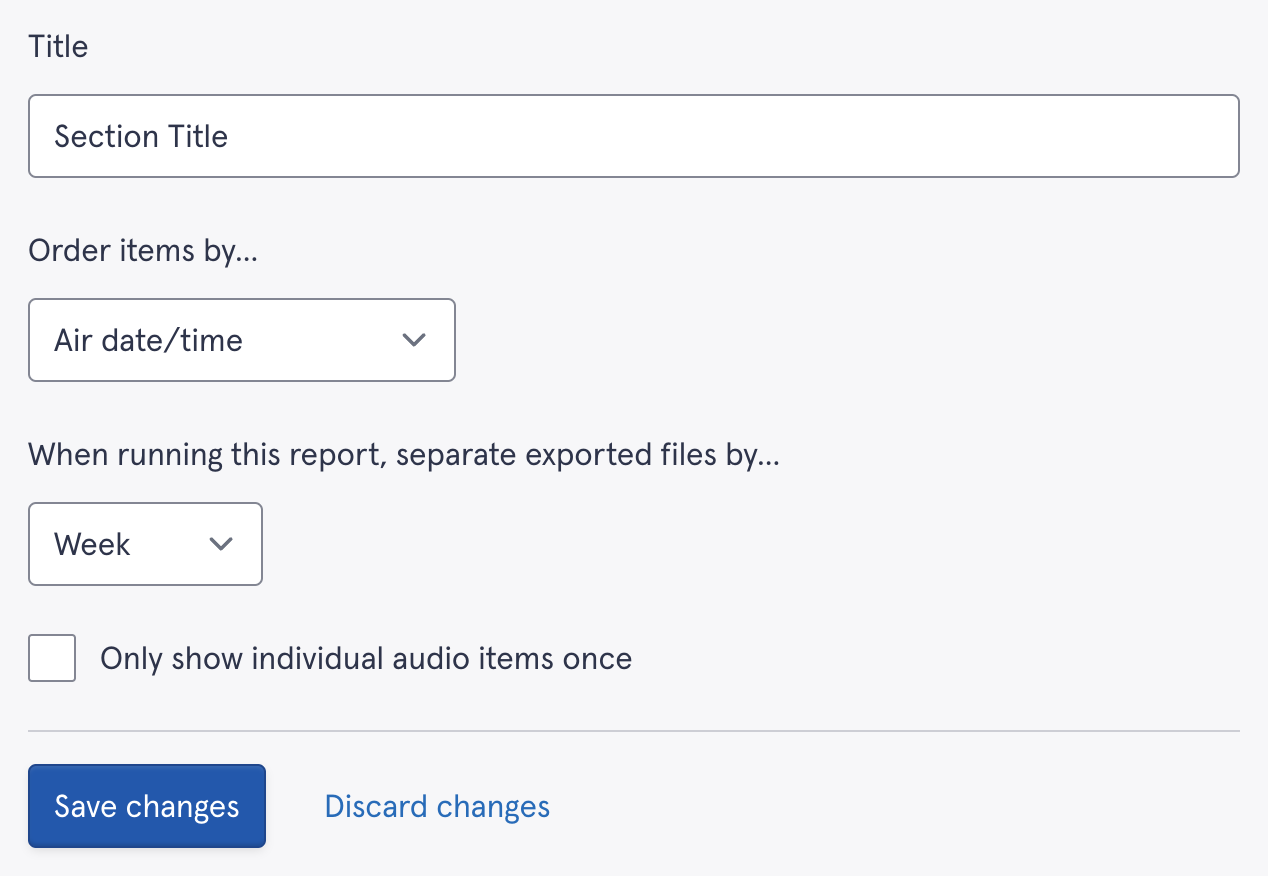Click the "Title" field label
Image resolution: width=1268 pixels, height=876 pixels.
click(x=58, y=46)
